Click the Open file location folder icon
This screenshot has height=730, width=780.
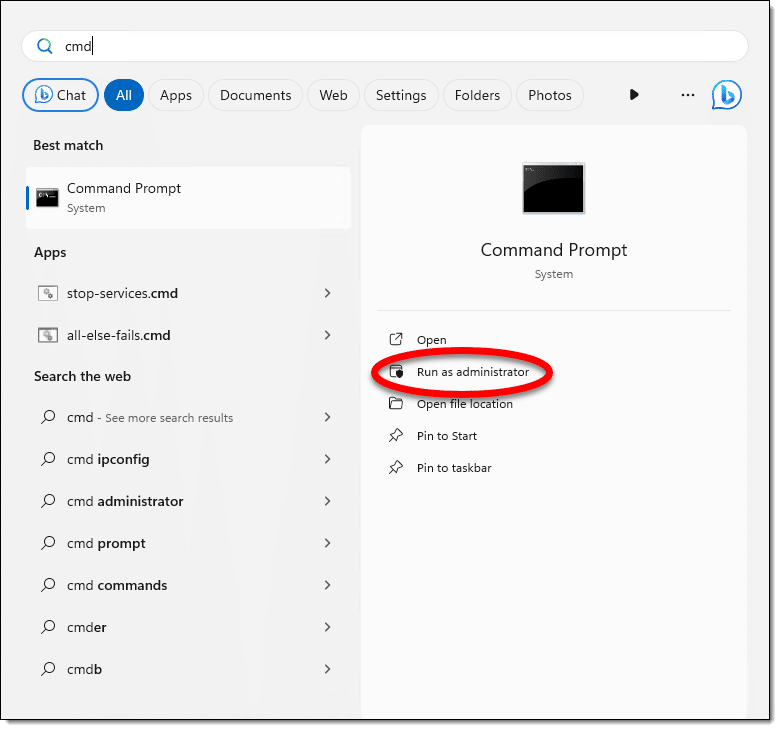(396, 404)
